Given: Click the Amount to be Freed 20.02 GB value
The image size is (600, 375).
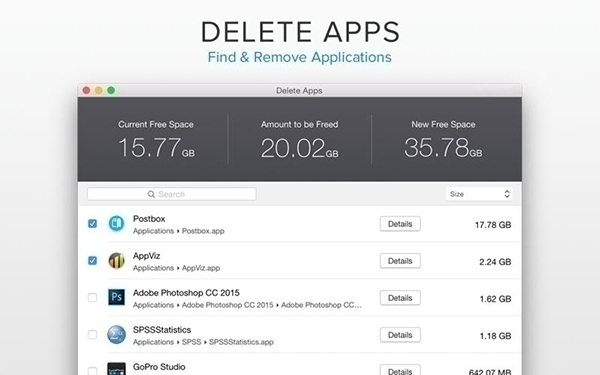Looking at the screenshot, I should click(x=299, y=148).
